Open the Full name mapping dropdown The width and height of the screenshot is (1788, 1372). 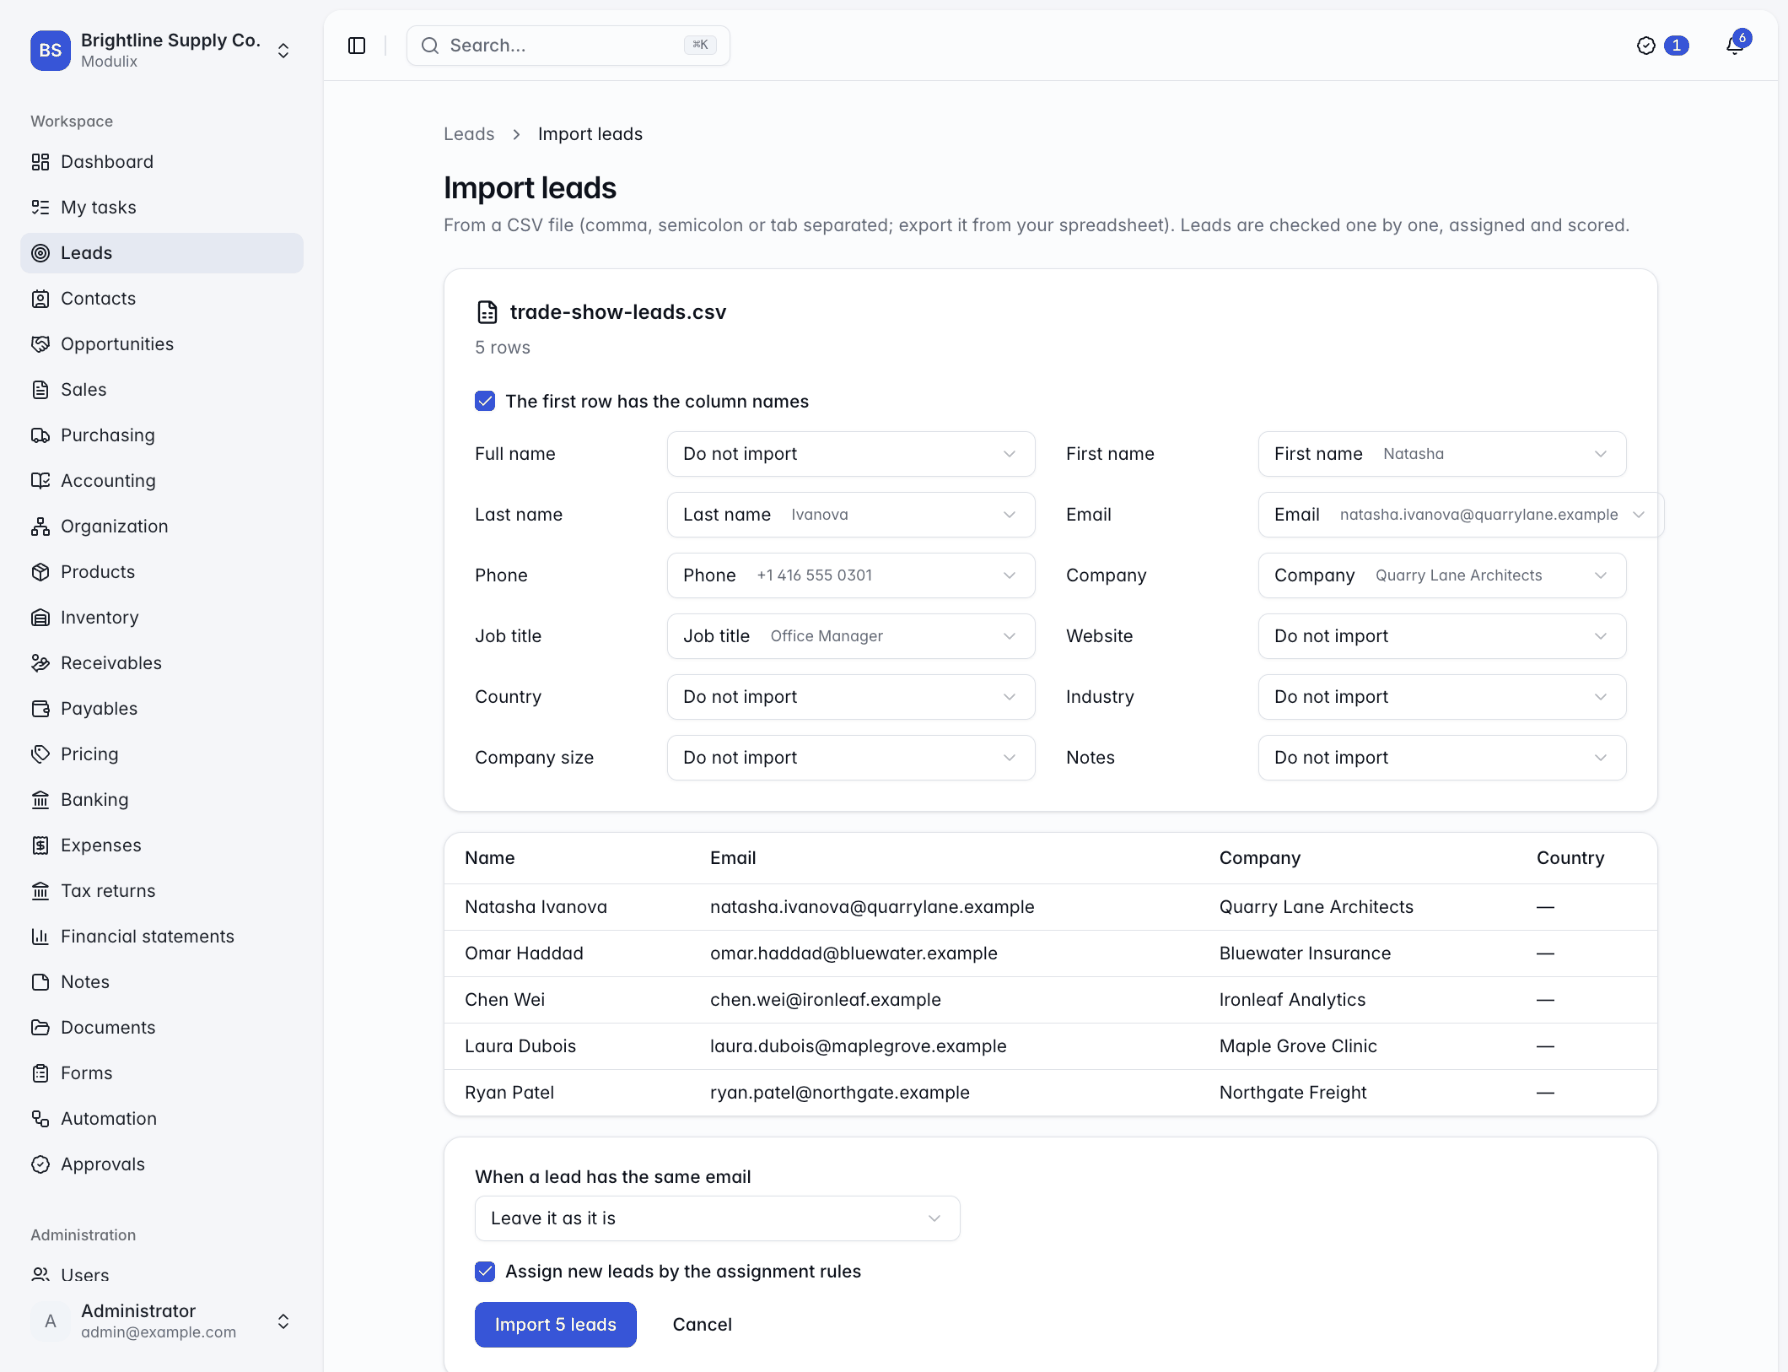tap(851, 454)
